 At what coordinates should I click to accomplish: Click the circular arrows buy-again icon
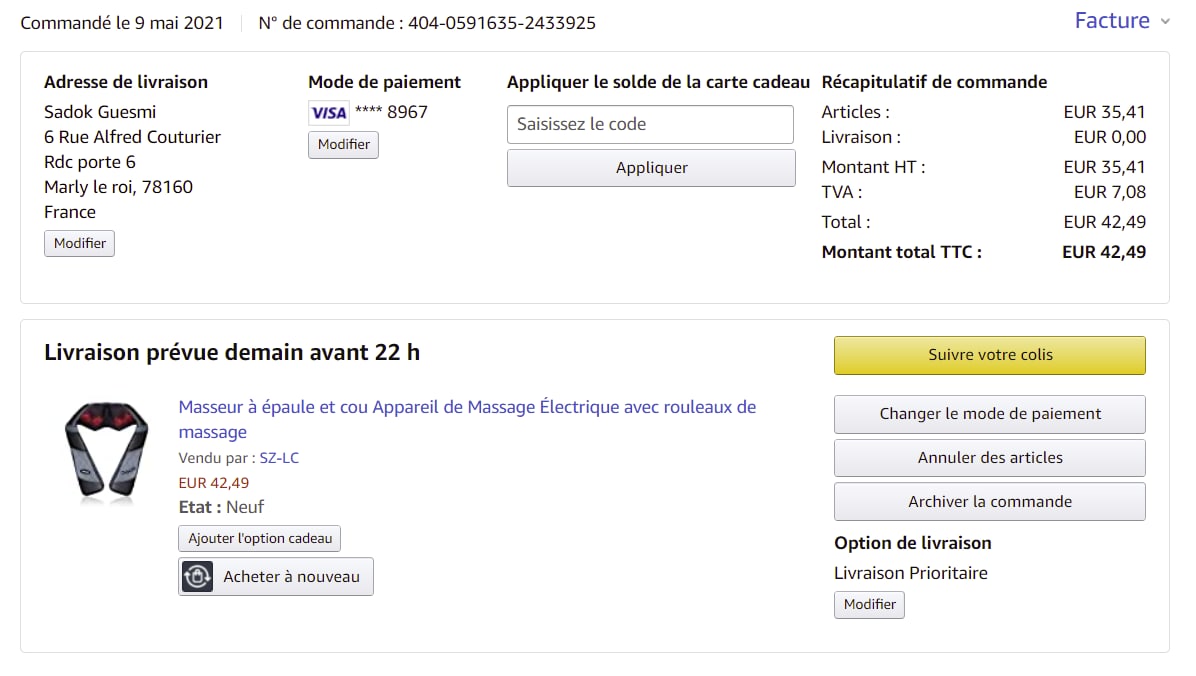coord(197,577)
